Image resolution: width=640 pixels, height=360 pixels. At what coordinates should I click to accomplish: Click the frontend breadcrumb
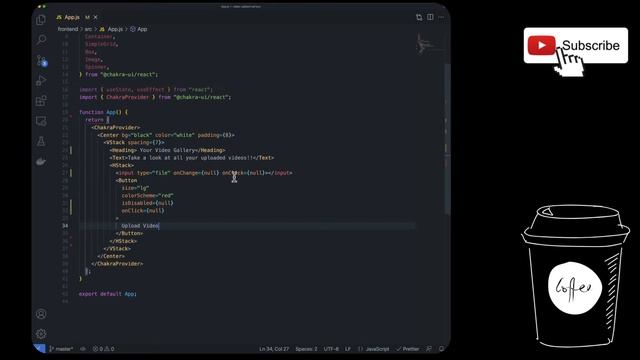68,29
